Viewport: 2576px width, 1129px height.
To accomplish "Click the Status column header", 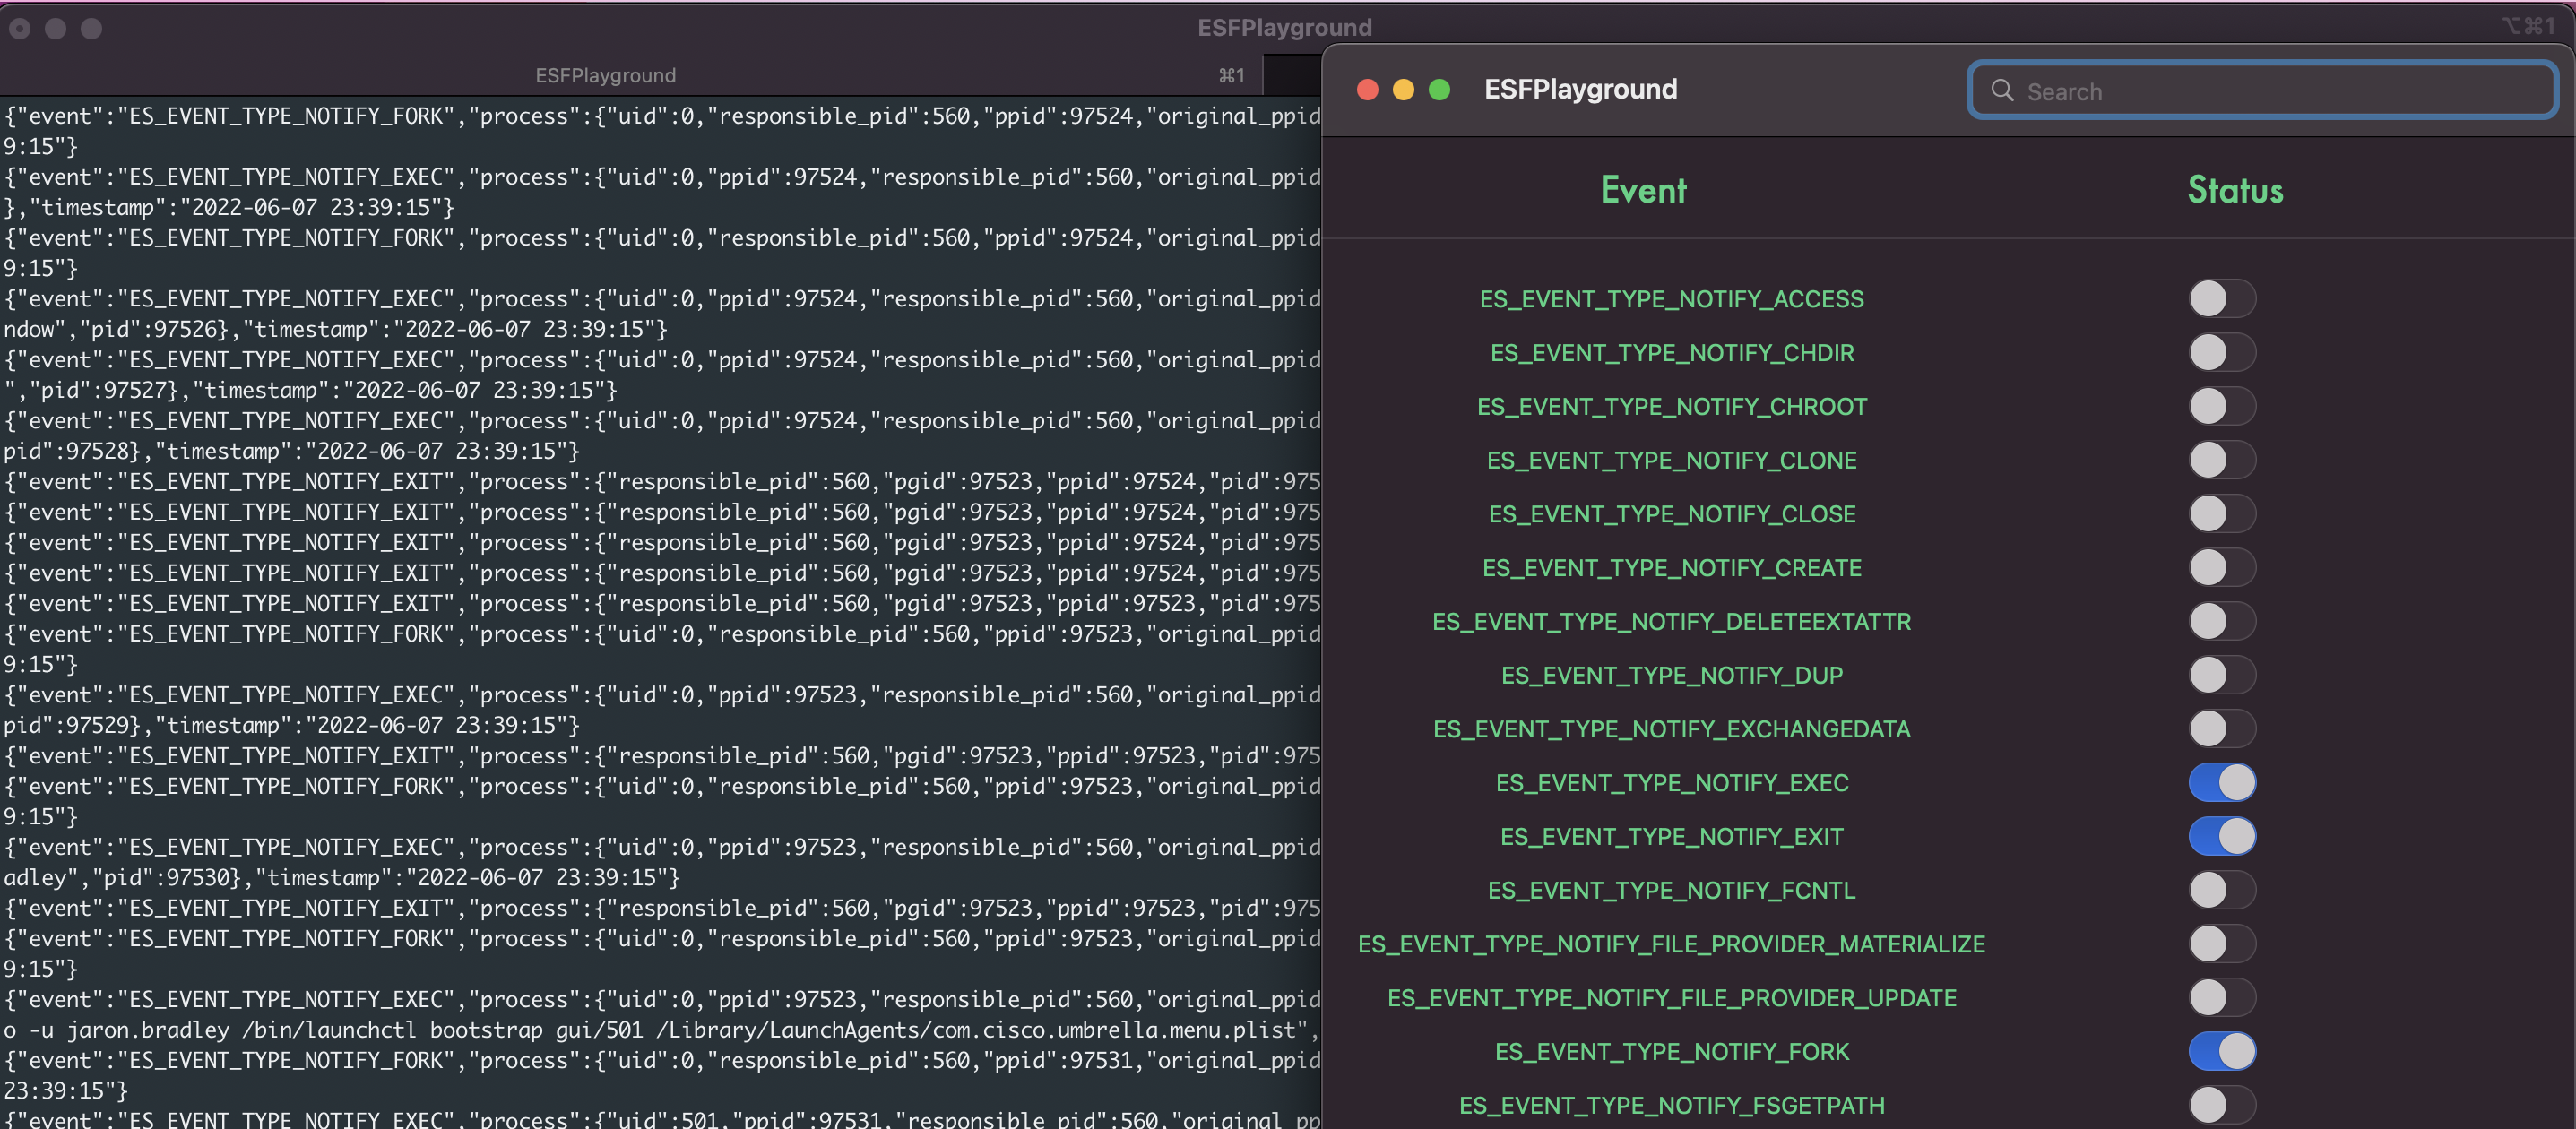I will (2235, 190).
